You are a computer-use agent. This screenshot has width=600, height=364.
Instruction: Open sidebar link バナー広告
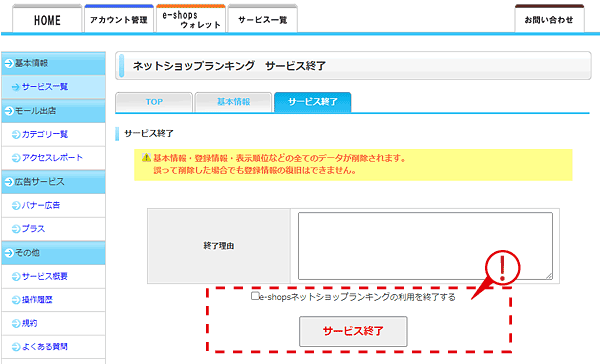[41, 206]
